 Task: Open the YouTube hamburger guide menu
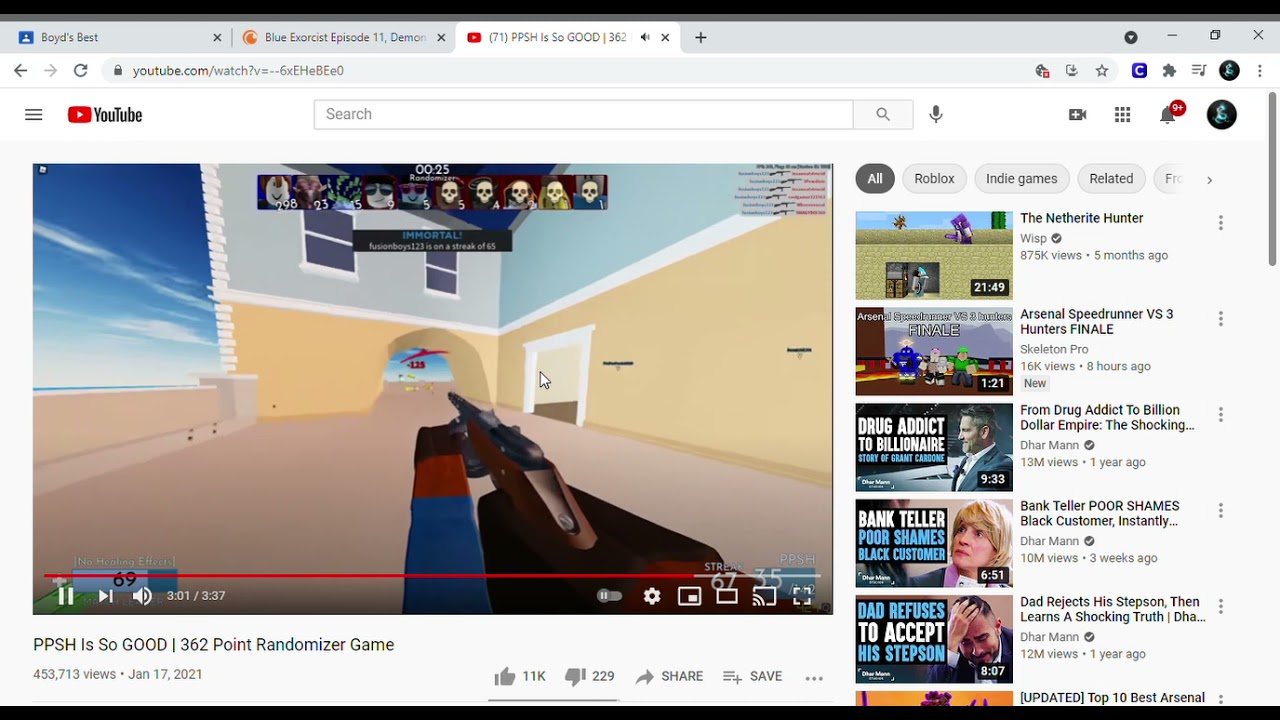[x=33, y=115]
